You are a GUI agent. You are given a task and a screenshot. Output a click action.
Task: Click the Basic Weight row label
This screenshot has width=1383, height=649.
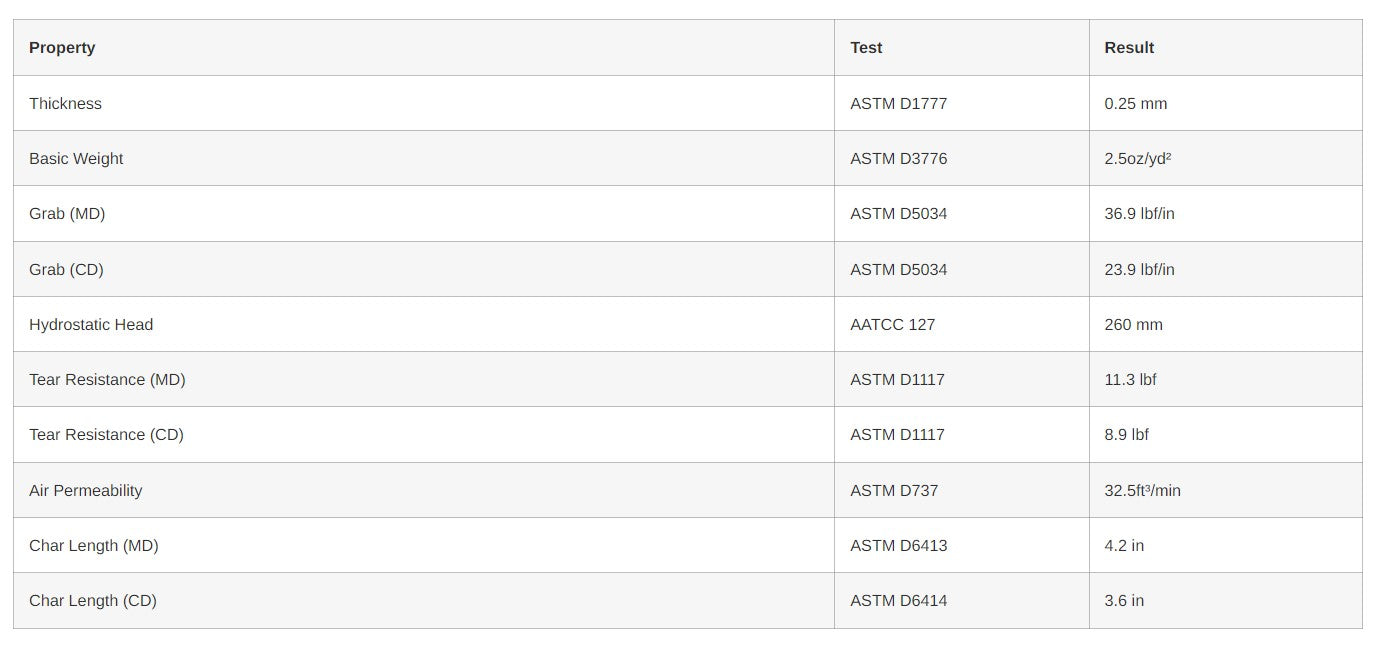(x=76, y=159)
